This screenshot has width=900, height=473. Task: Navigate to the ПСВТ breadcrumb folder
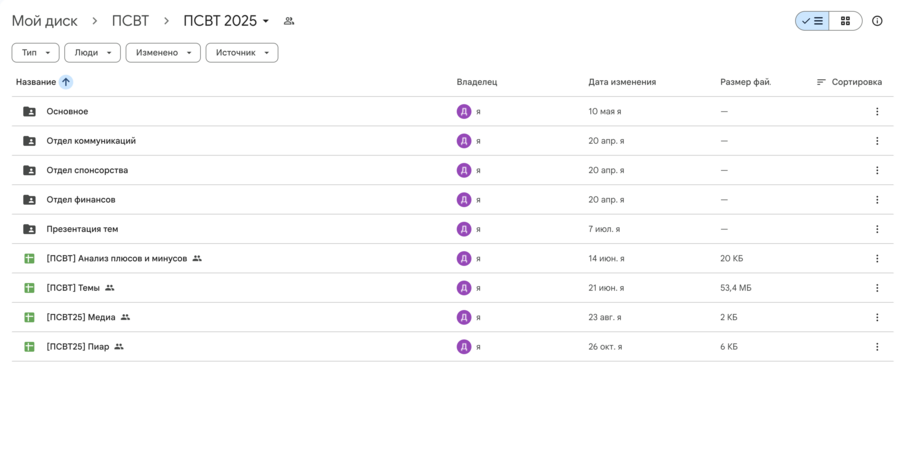[130, 21]
